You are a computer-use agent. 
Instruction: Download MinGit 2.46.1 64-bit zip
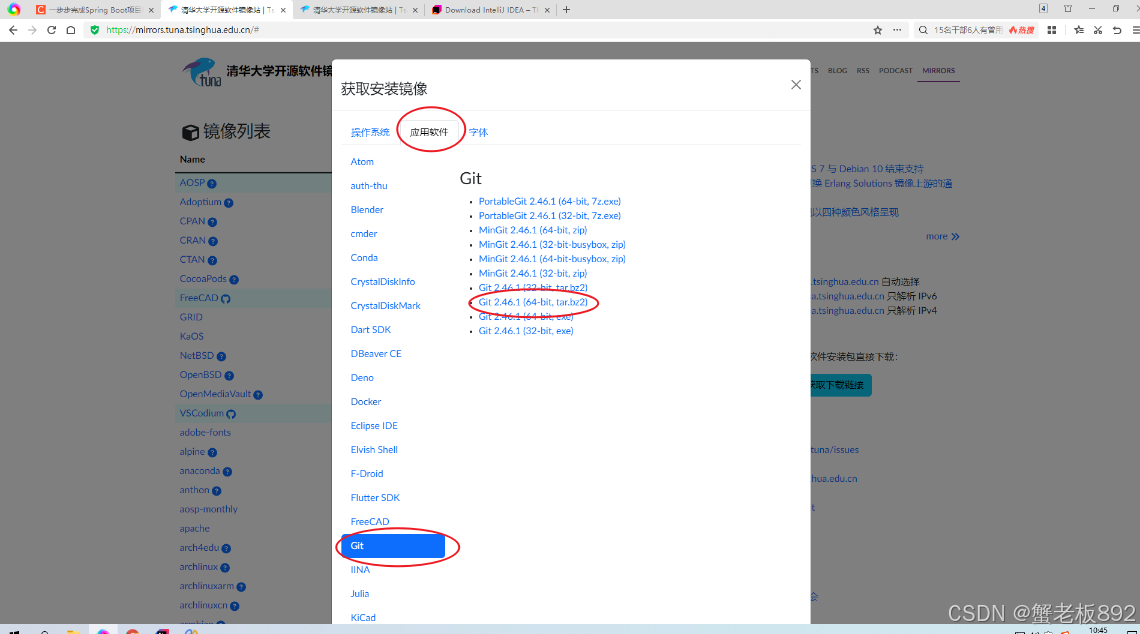pyautogui.click(x=533, y=230)
